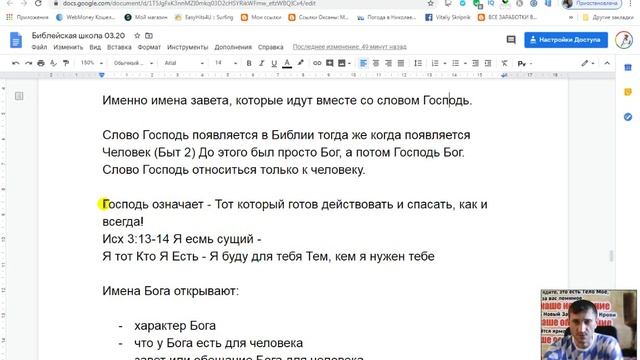Open the Изменить menu
Viewport: 640px width, 360px height.
pos(68,47)
